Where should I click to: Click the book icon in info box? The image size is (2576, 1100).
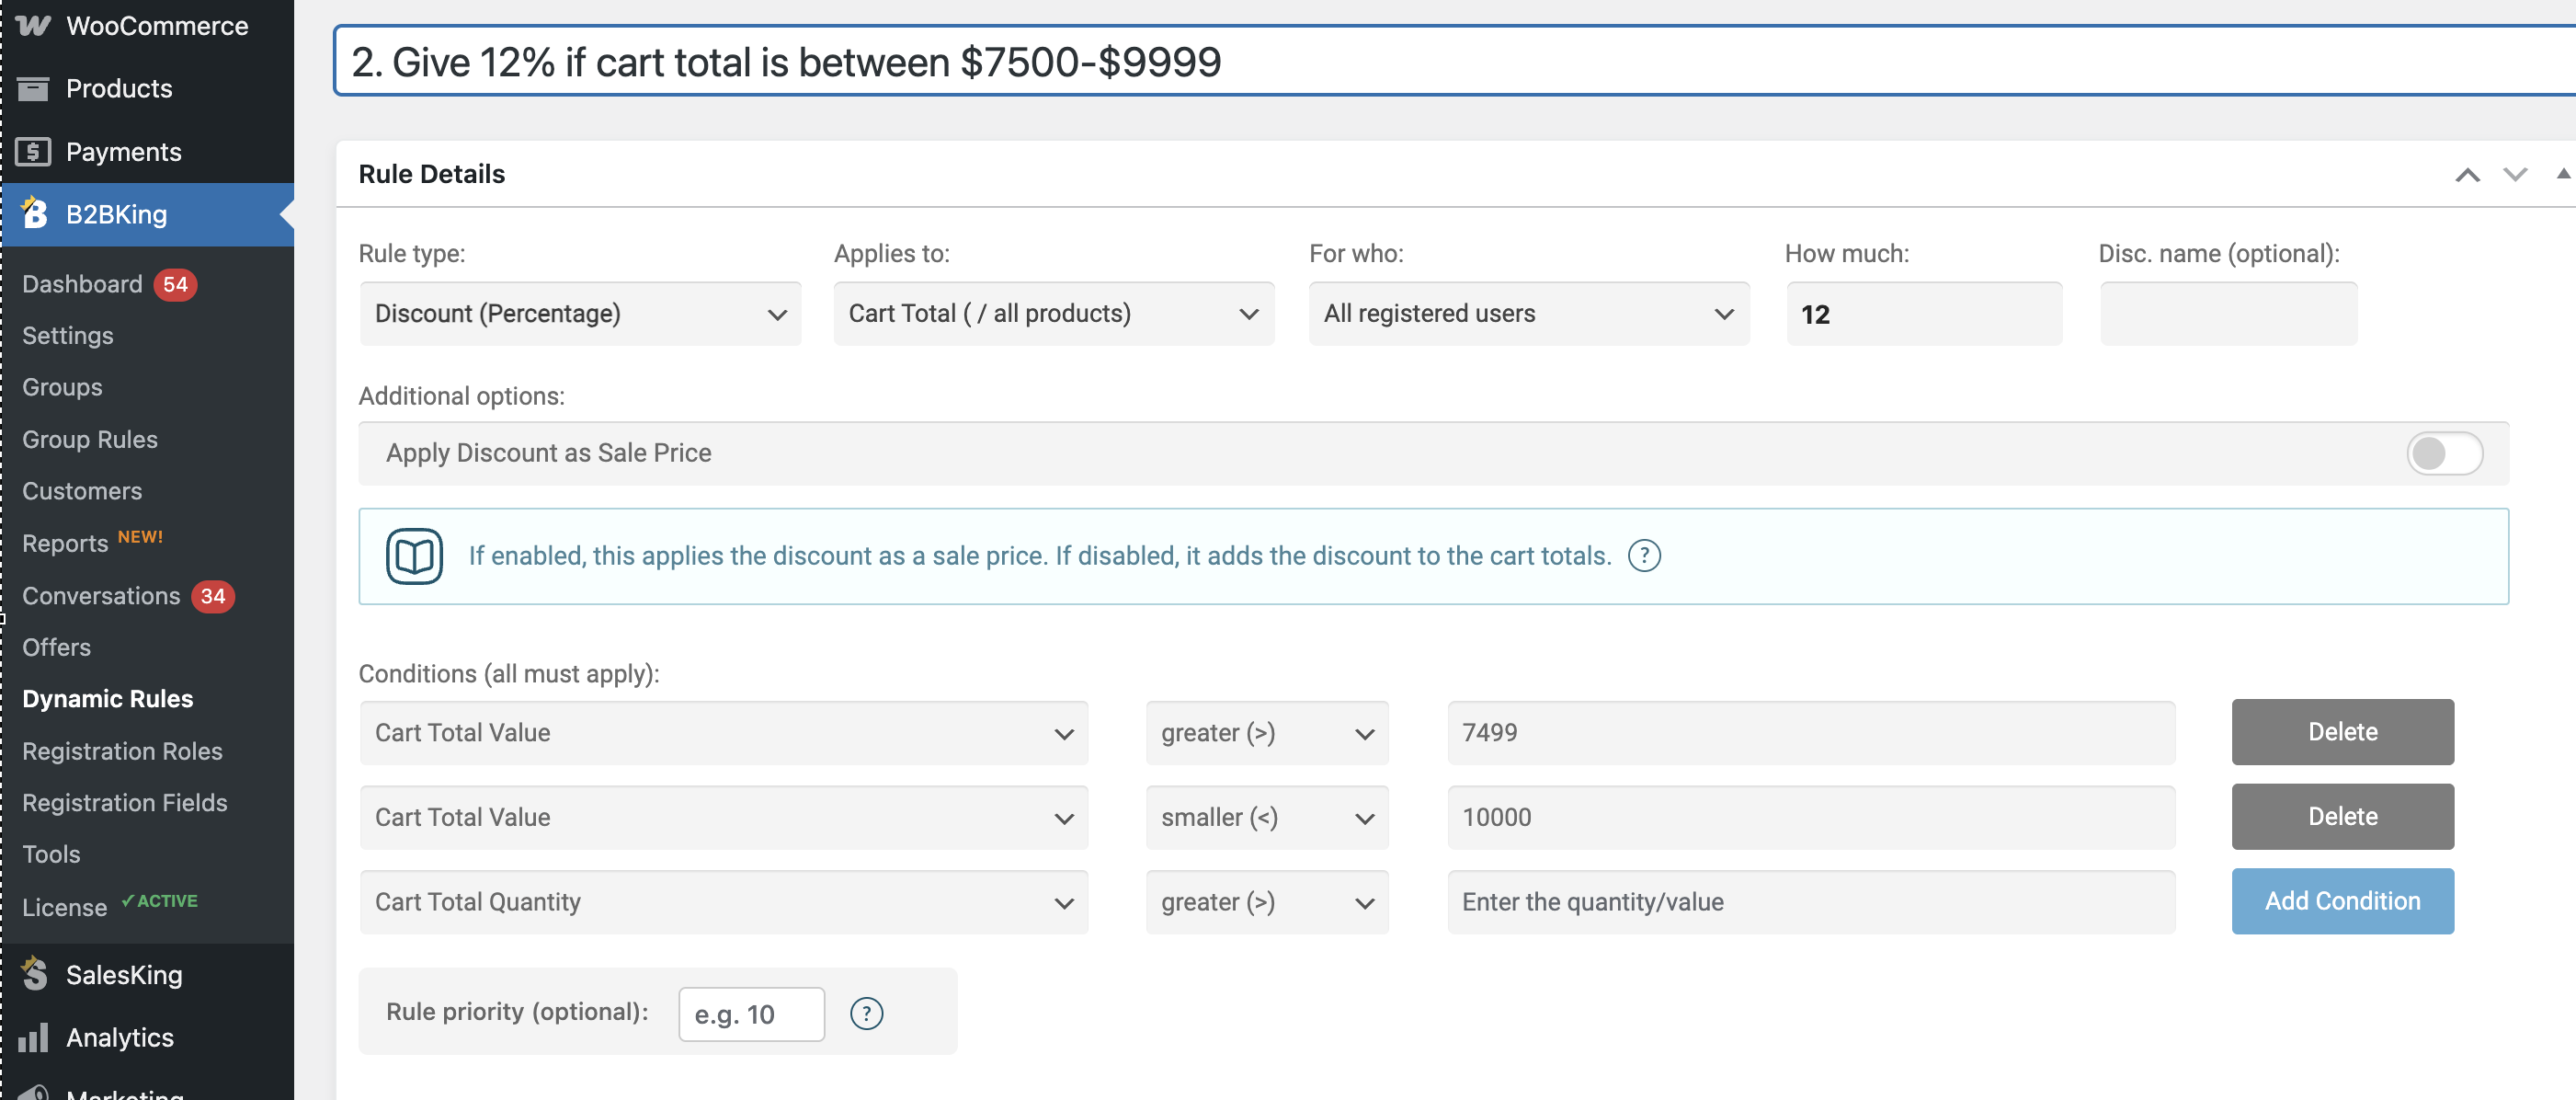(414, 556)
